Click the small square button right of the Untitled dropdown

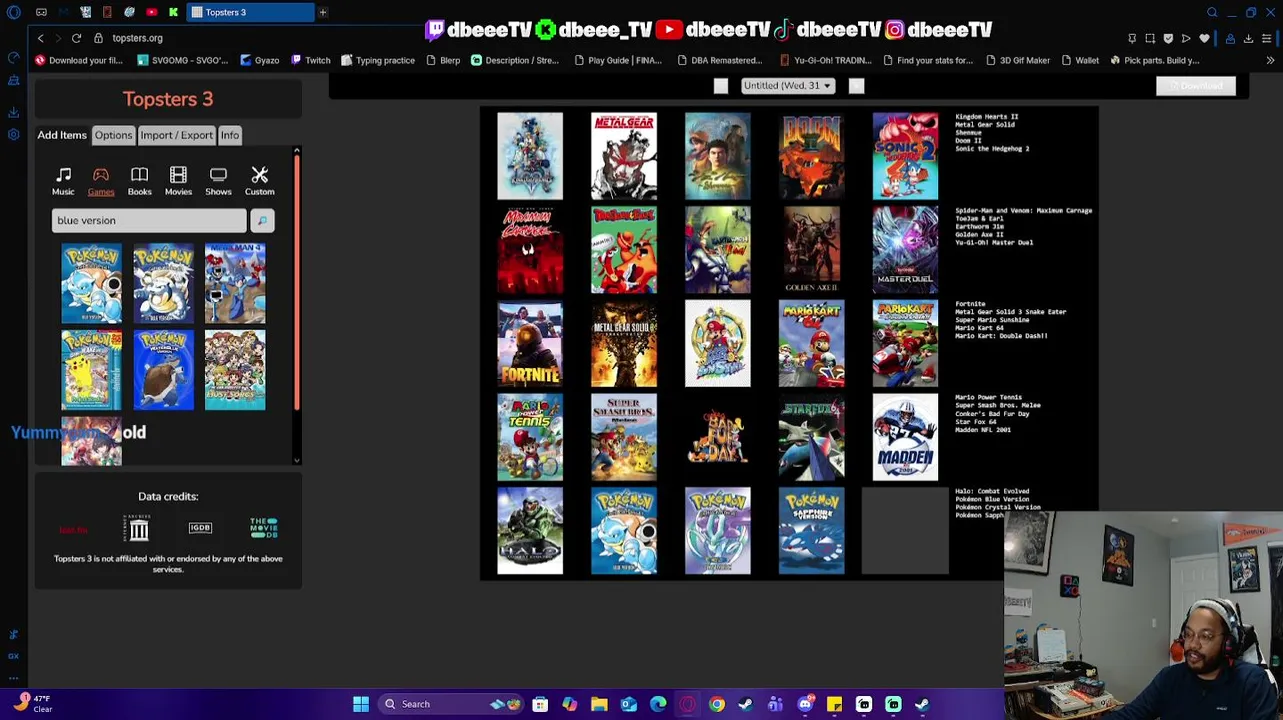point(856,86)
